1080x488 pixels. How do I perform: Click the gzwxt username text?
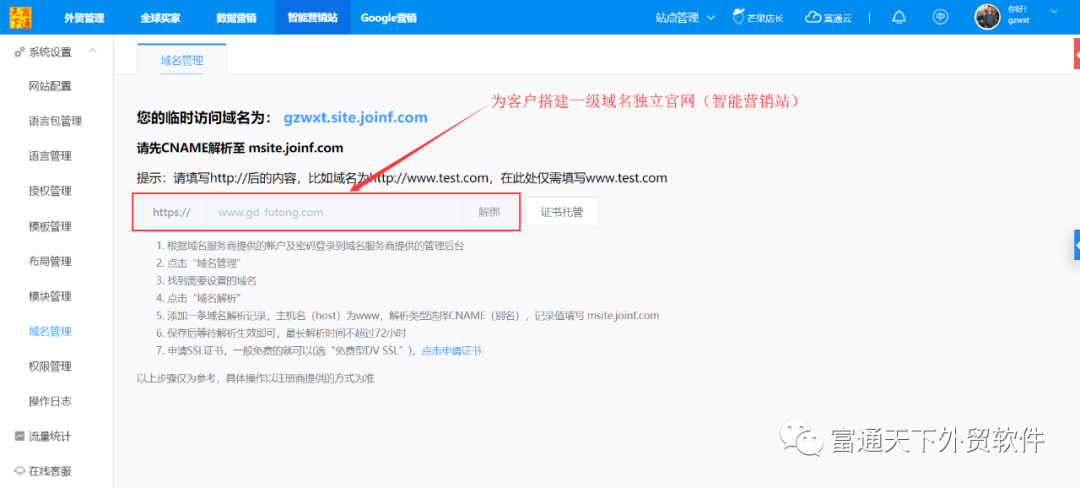pyautogui.click(x=1019, y=21)
